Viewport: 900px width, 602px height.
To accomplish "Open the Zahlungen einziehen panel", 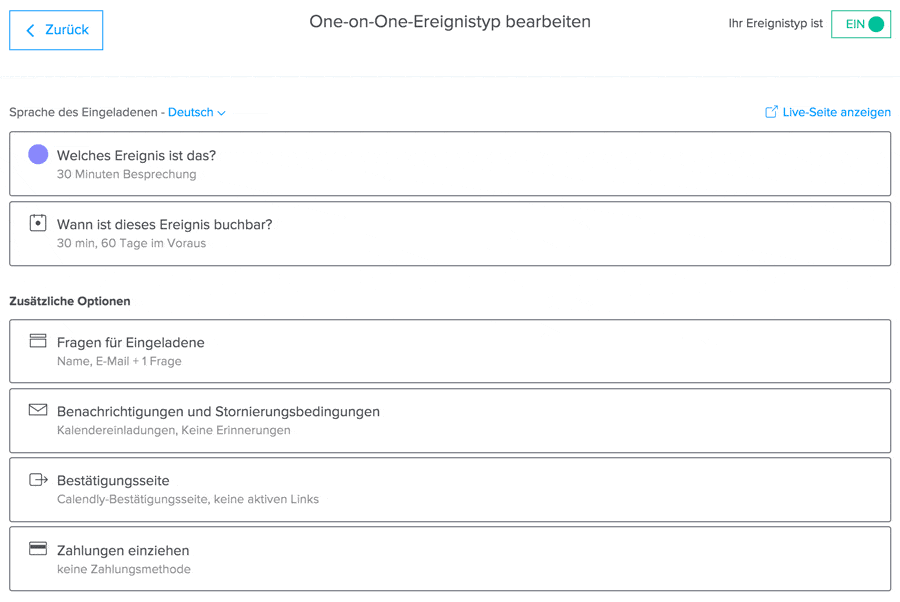I will point(450,559).
